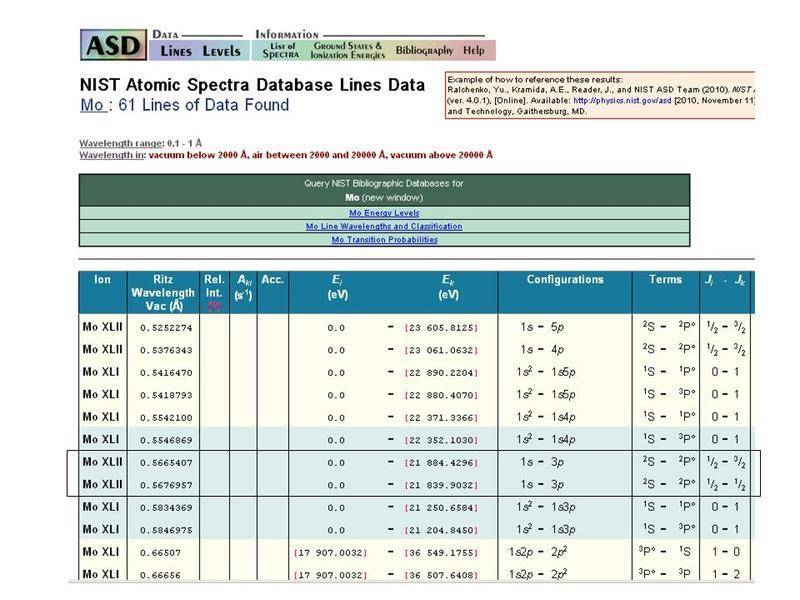Click the Mo XLI ion cell in the 0.66507 row
This screenshot has height=600, width=800.
tap(101, 552)
